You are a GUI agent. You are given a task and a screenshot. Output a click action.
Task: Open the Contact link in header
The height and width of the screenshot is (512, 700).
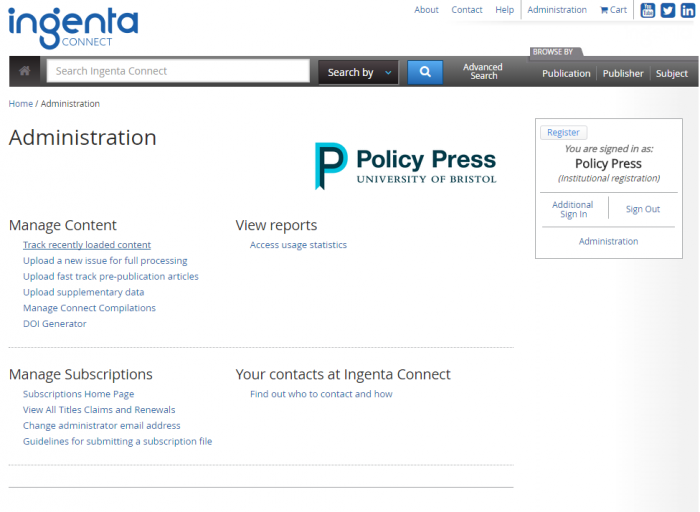click(467, 10)
